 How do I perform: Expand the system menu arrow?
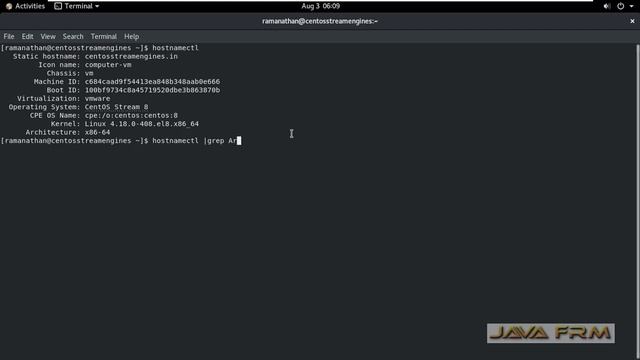[631, 6]
